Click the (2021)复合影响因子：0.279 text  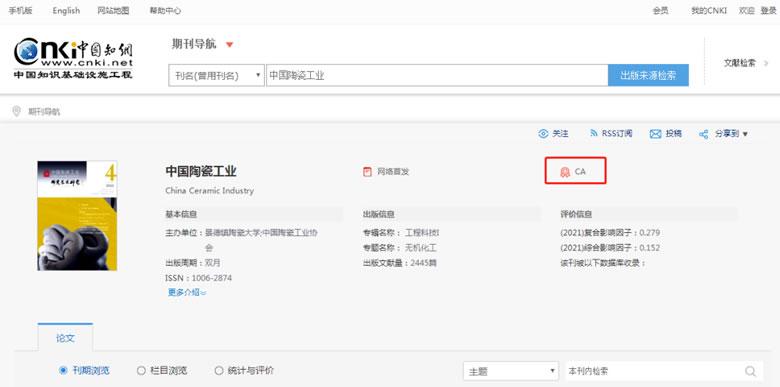(x=610, y=233)
